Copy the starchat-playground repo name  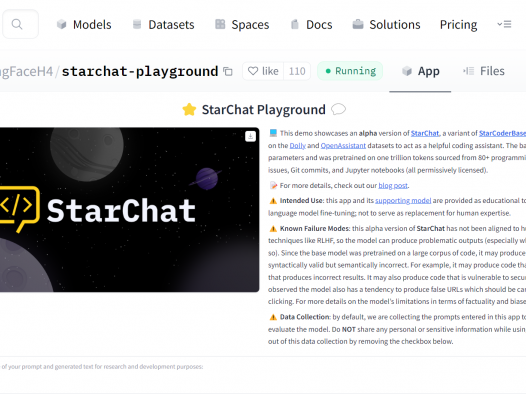click(x=228, y=71)
